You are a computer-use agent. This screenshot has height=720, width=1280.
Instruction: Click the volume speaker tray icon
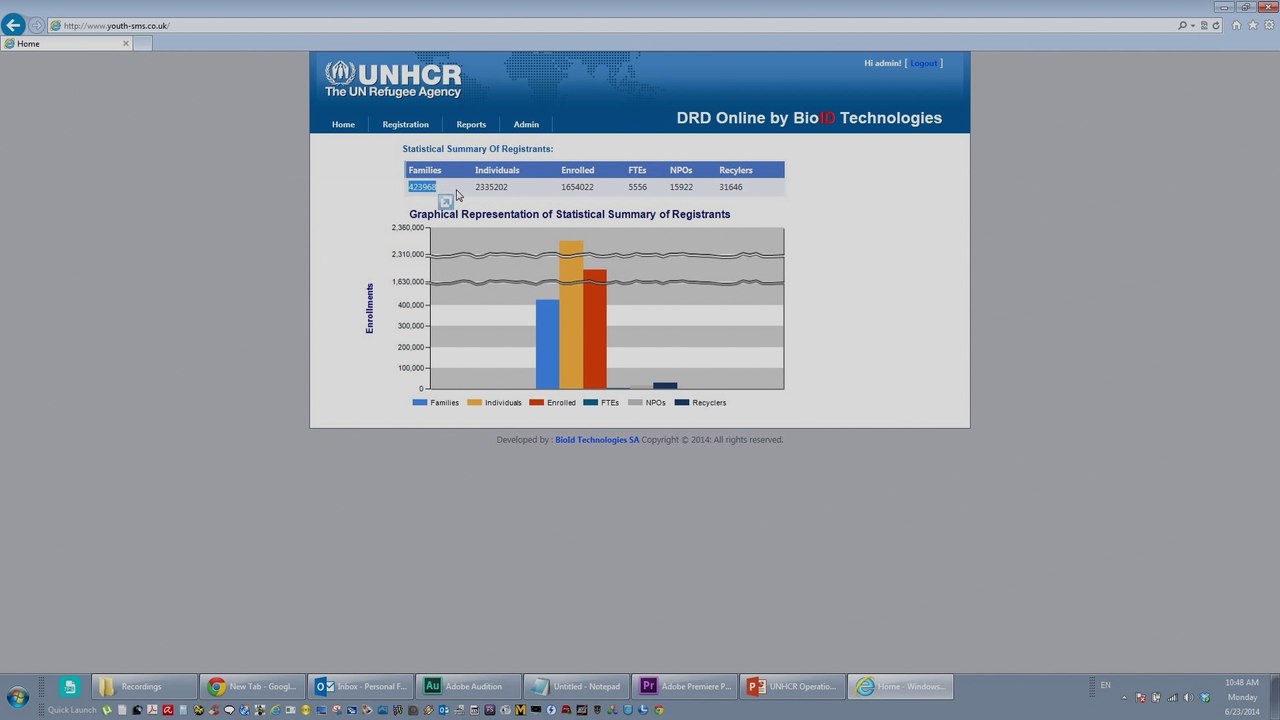point(1188,698)
